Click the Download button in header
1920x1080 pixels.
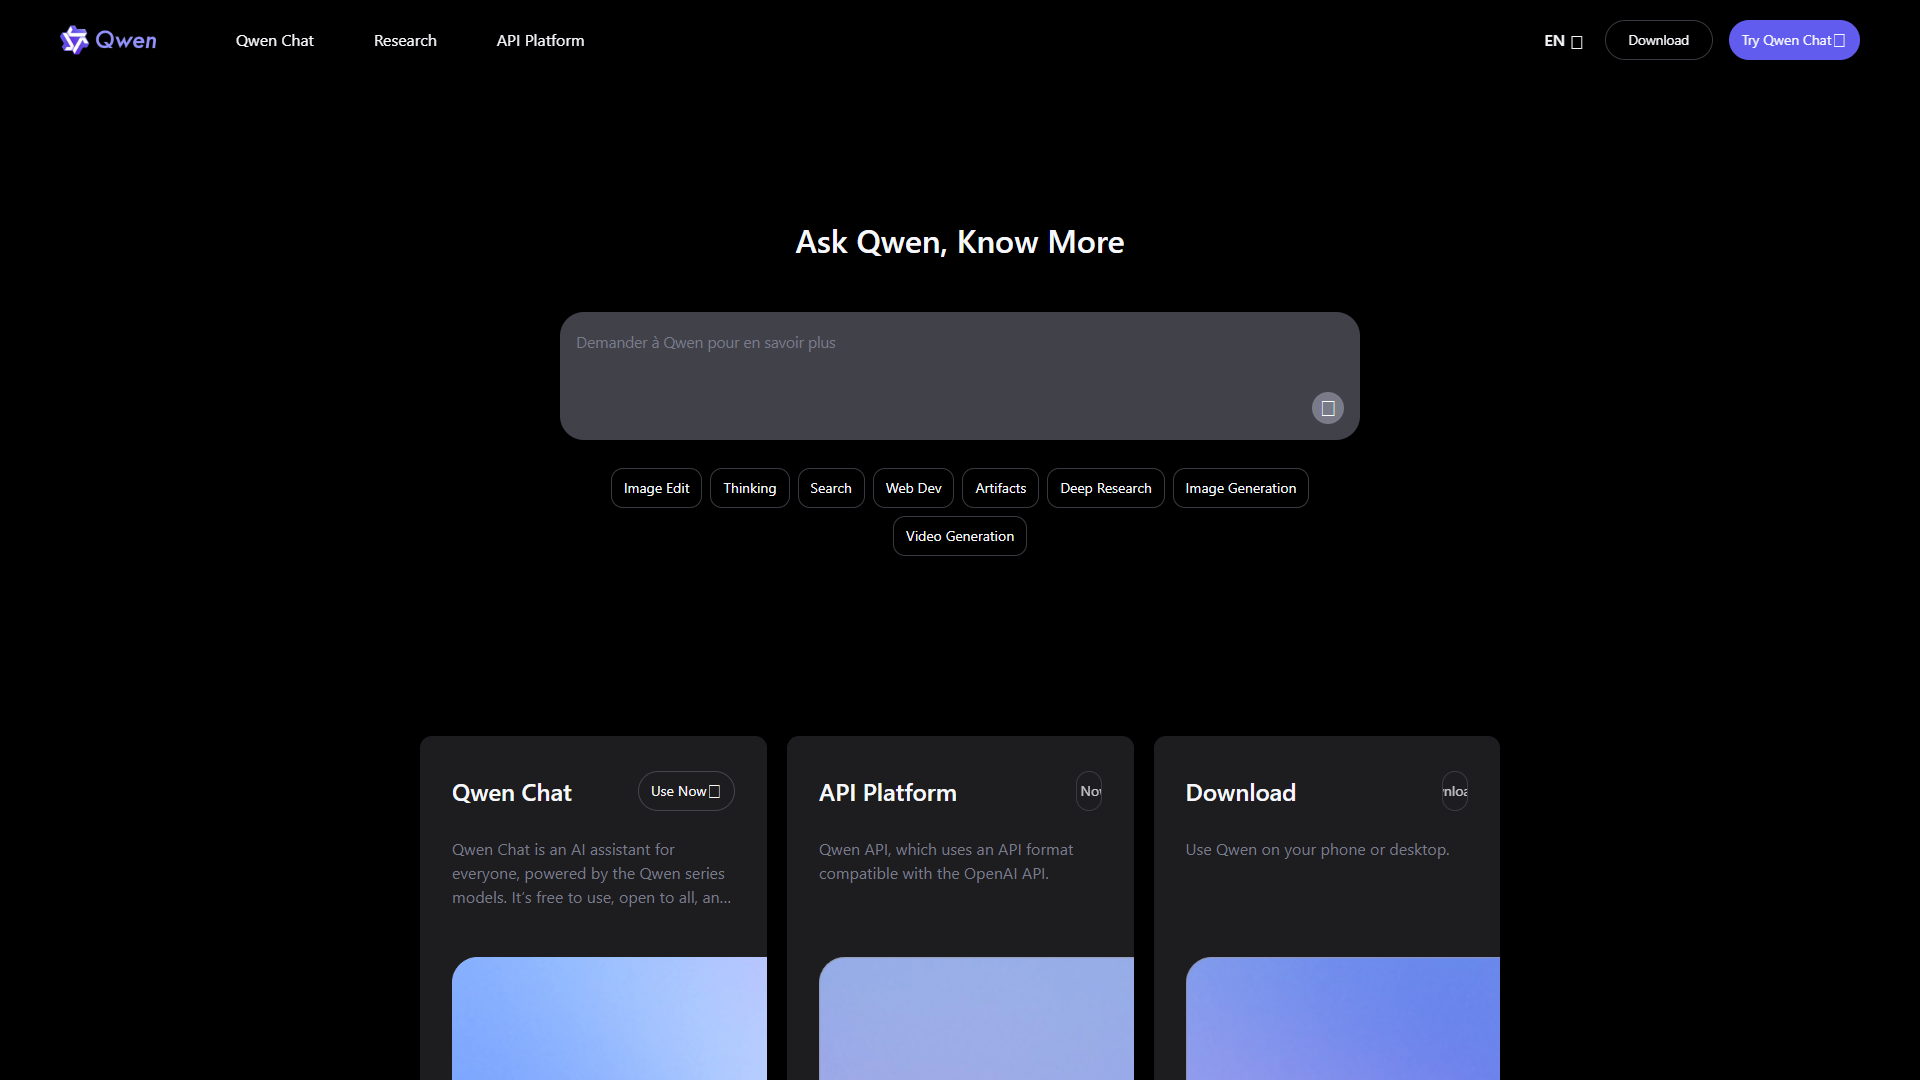[1658, 40]
